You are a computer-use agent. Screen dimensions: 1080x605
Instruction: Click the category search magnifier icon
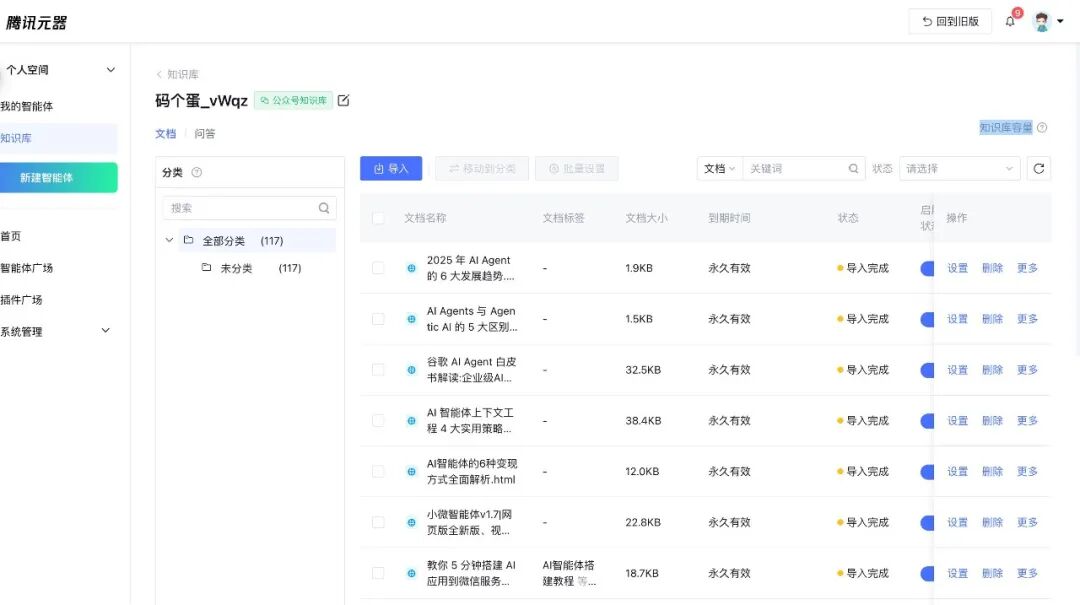(324, 208)
